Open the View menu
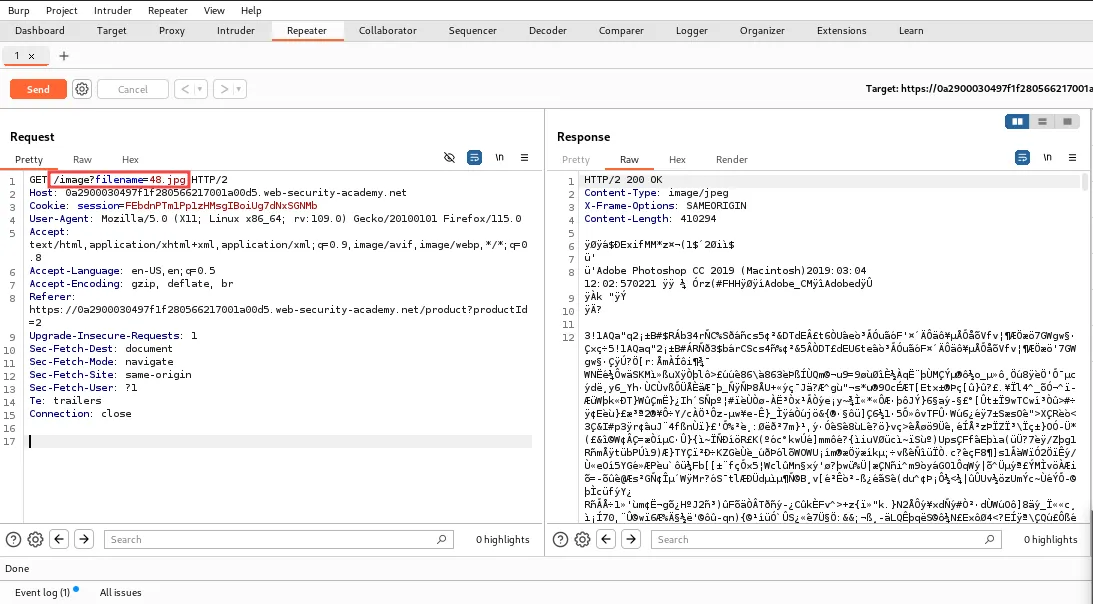Viewport: 1093px width, 604px height. click(214, 10)
